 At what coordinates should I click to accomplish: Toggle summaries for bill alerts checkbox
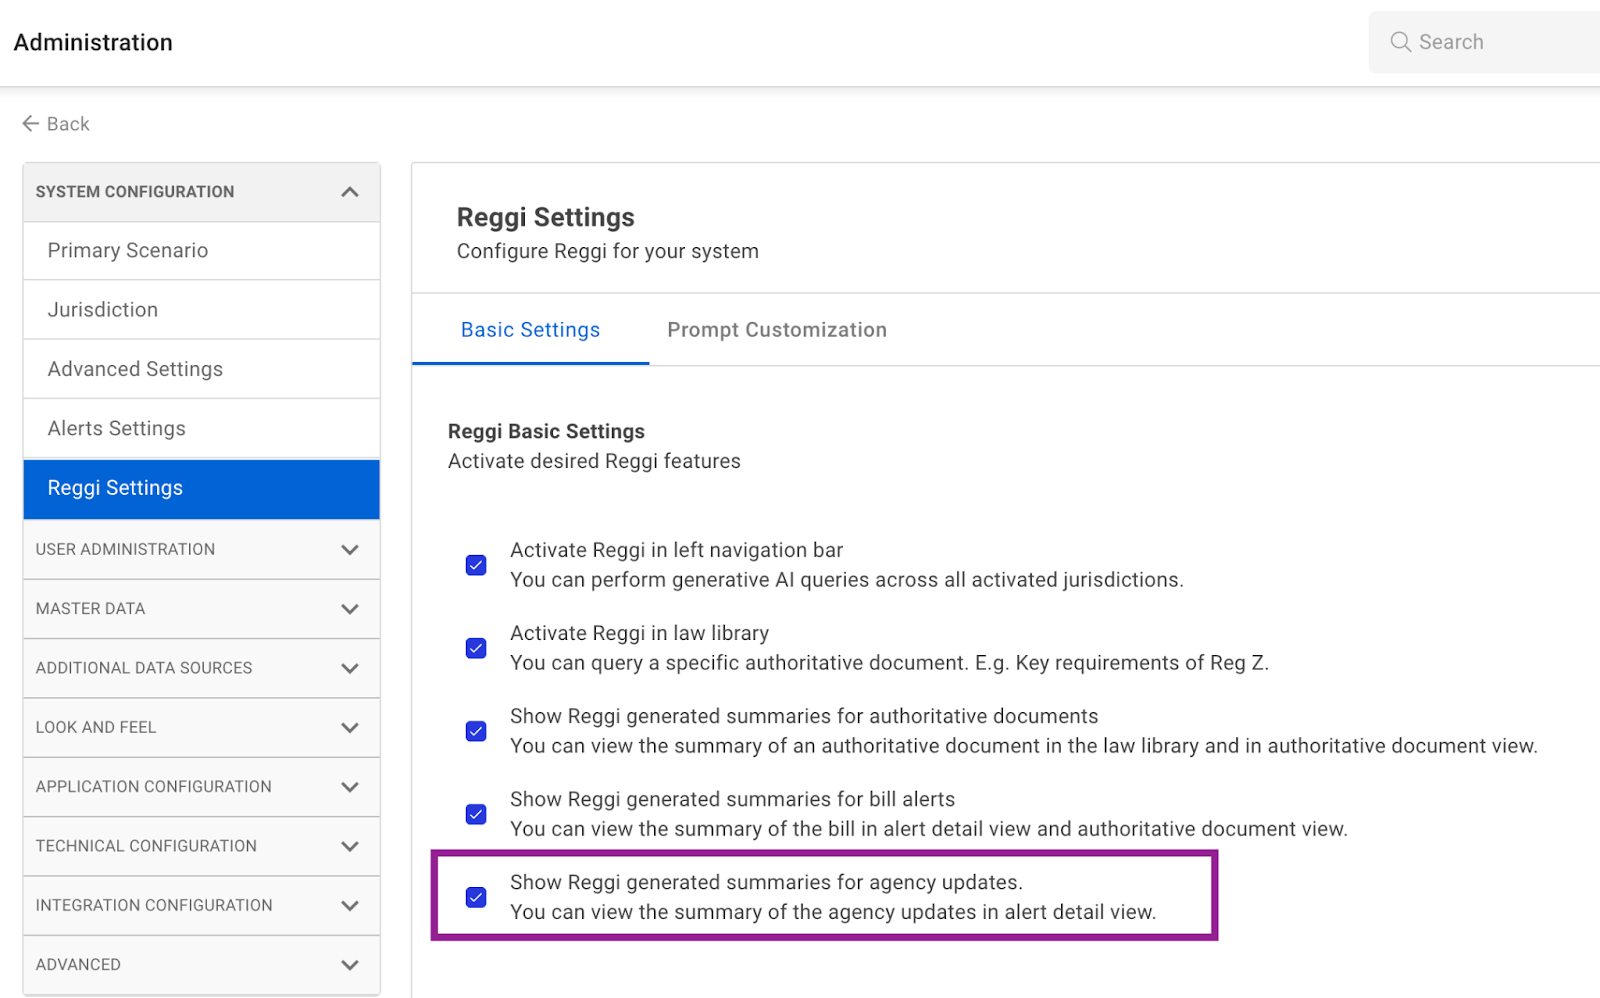[476, 814]
